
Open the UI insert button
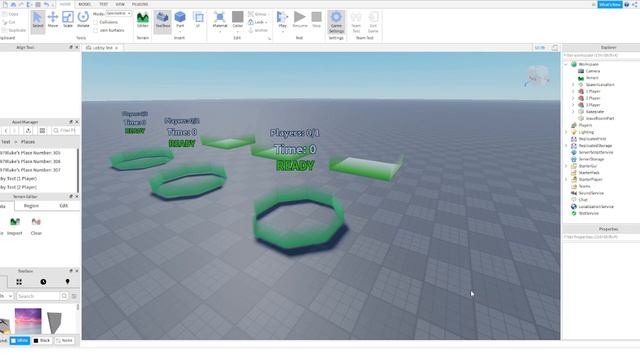point(198,20)
